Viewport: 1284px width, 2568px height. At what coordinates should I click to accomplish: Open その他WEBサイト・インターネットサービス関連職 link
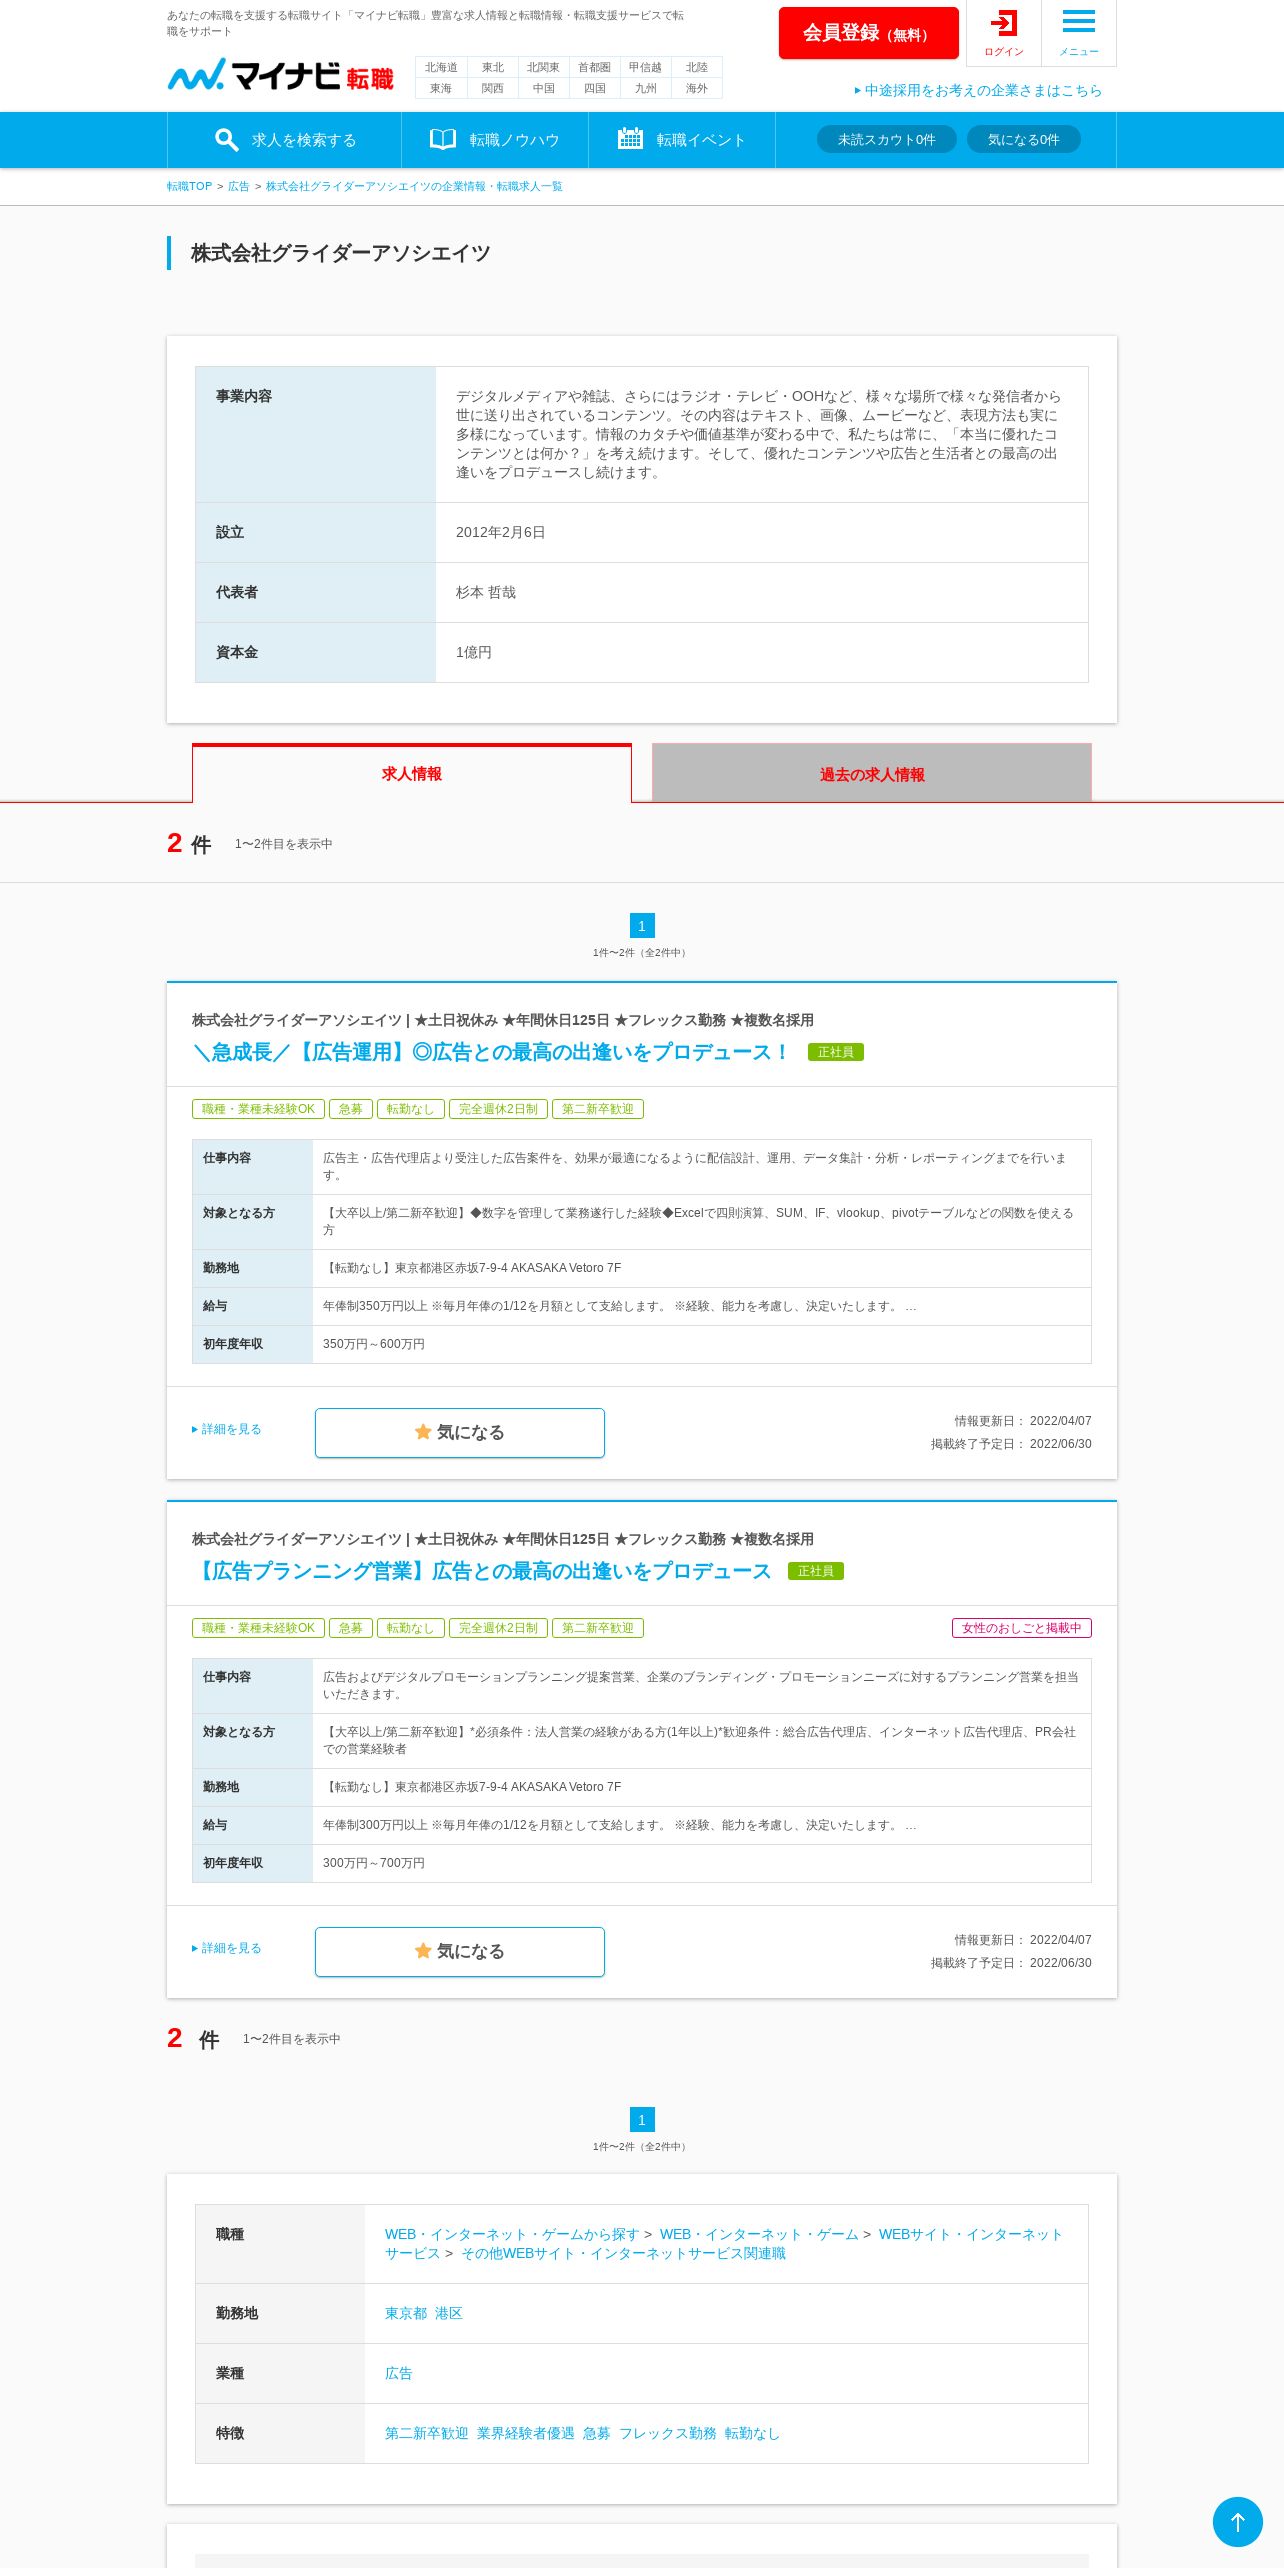tap(623, 2253)
